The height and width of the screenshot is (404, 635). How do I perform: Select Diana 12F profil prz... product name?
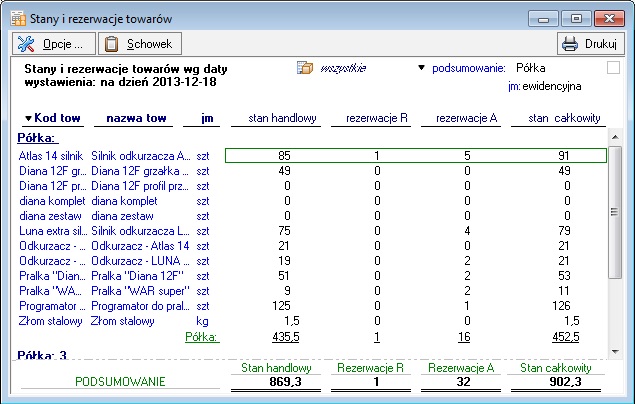(x=140, y=186)
